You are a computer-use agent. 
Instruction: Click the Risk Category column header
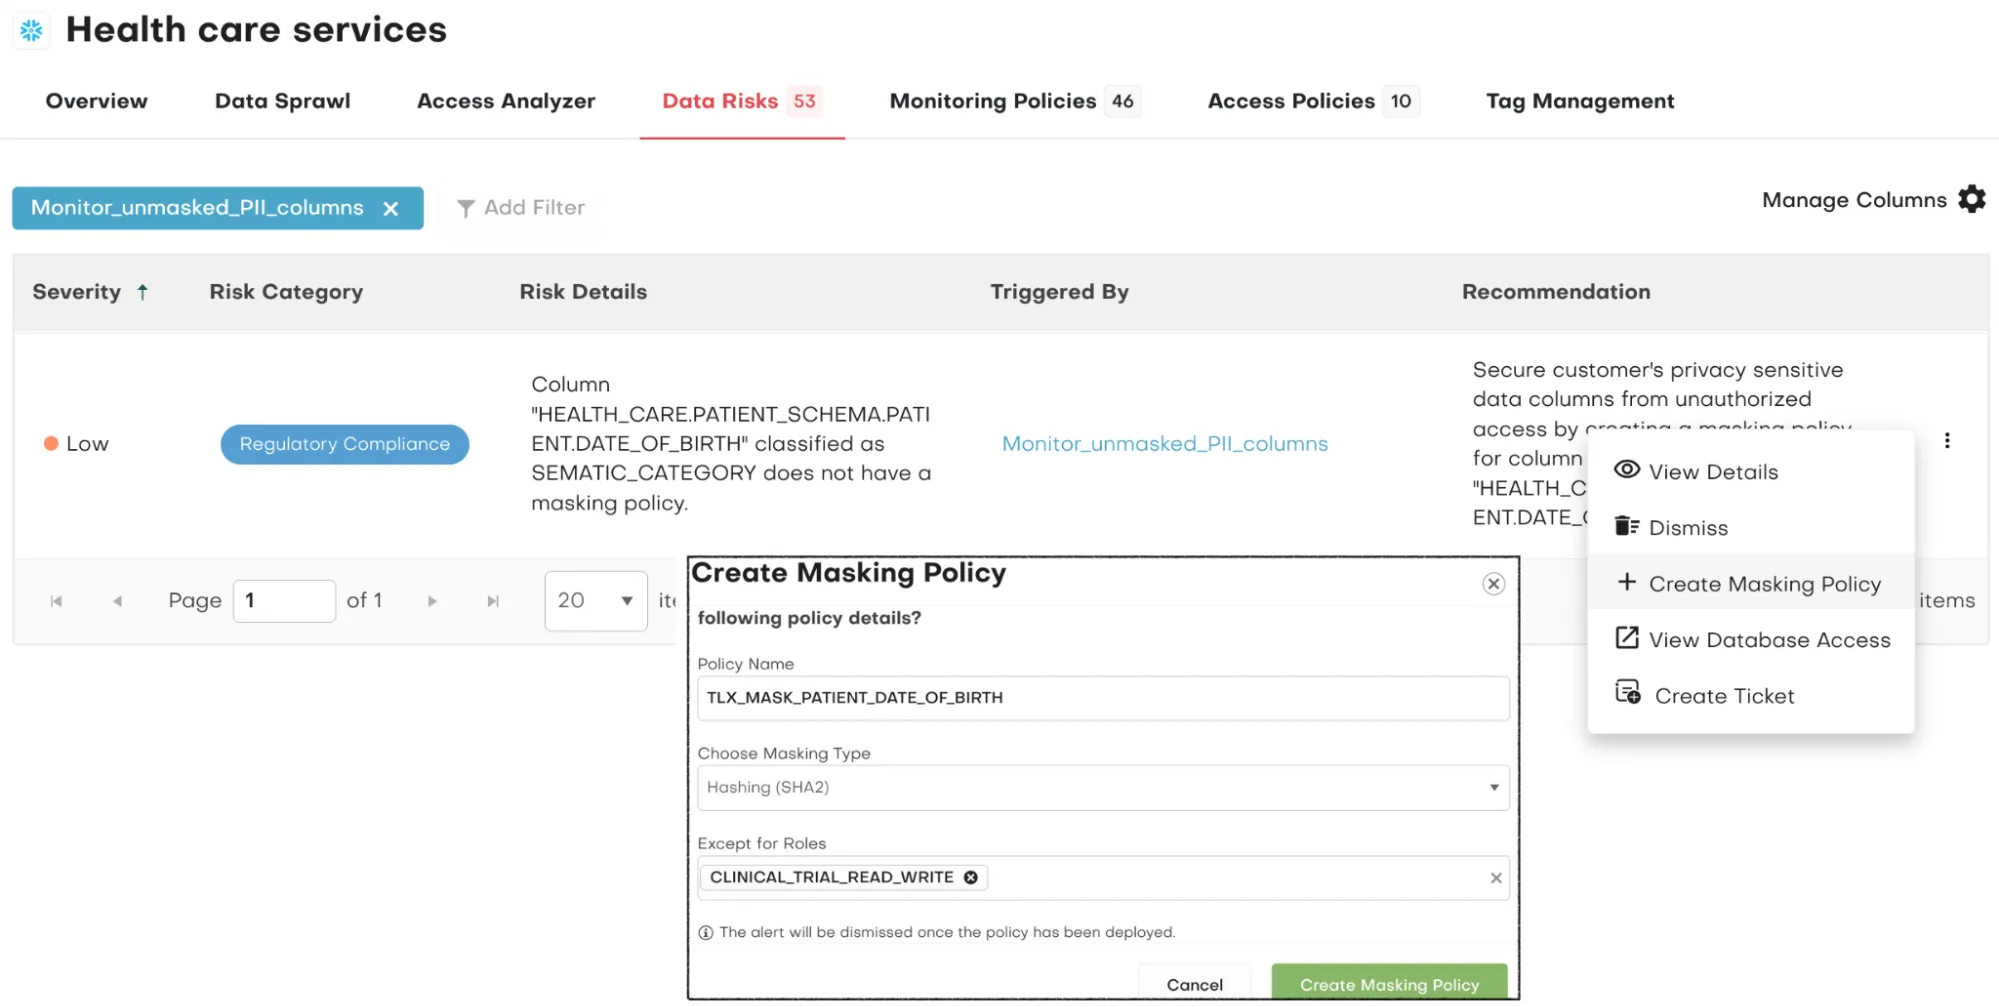click(x=286, y=292)
